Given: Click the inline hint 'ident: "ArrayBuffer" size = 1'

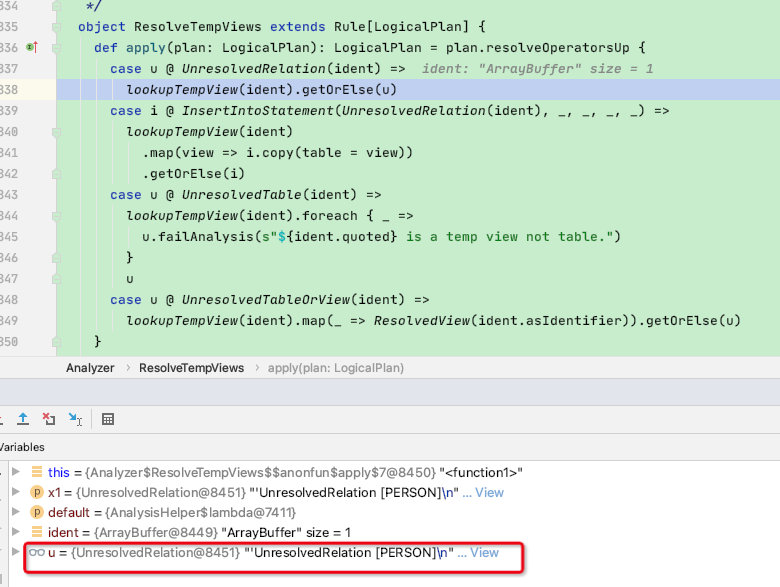Looking at the screenshot, I should (537, 69).
